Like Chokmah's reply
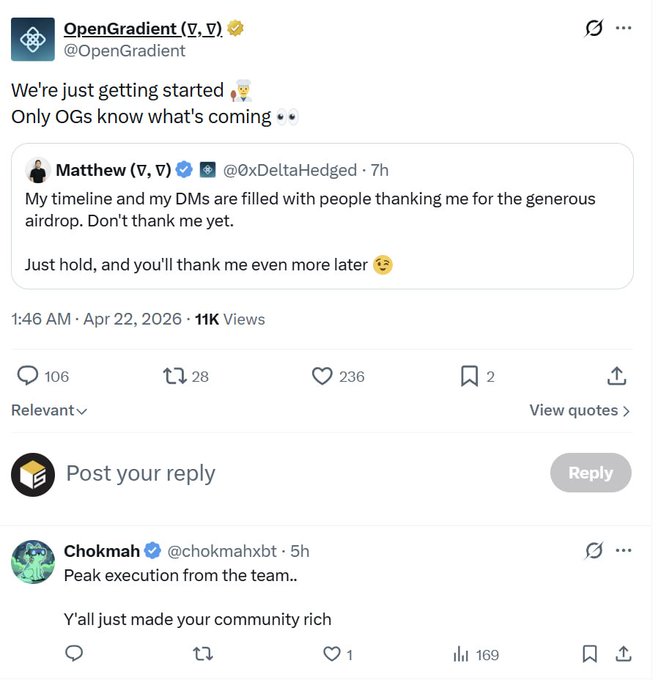The height and width of the screenshot is (680, 669). [x=331, y=654]
